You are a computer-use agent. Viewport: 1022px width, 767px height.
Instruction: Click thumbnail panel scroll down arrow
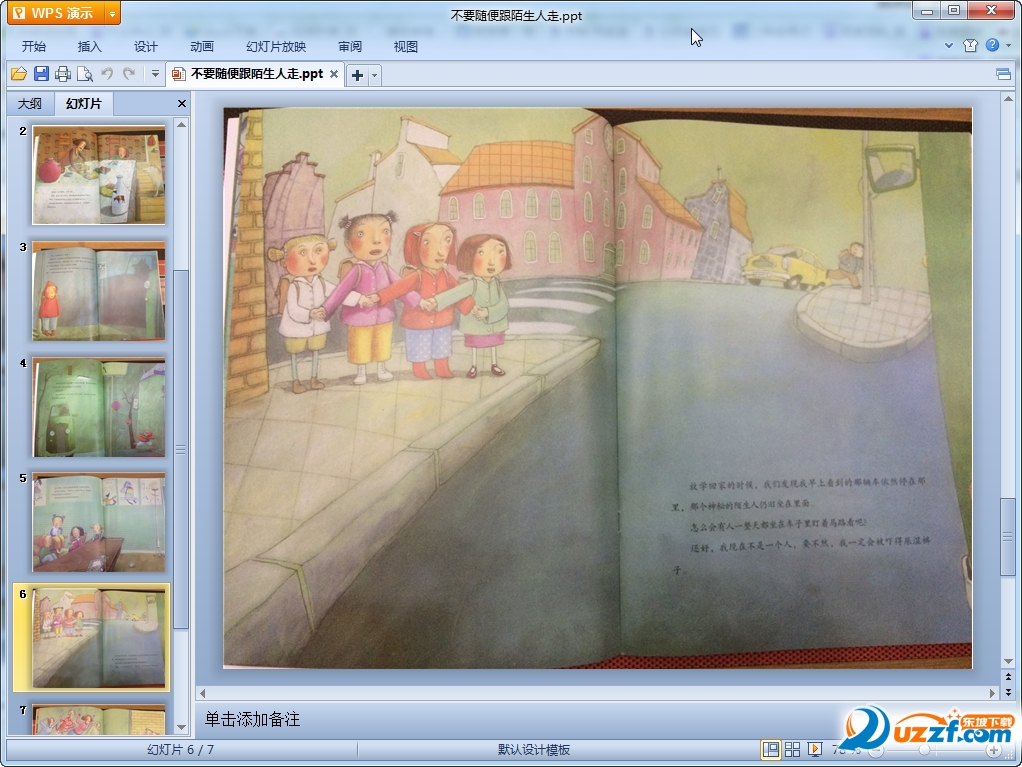pyautogui.click(x=182, y=727)
